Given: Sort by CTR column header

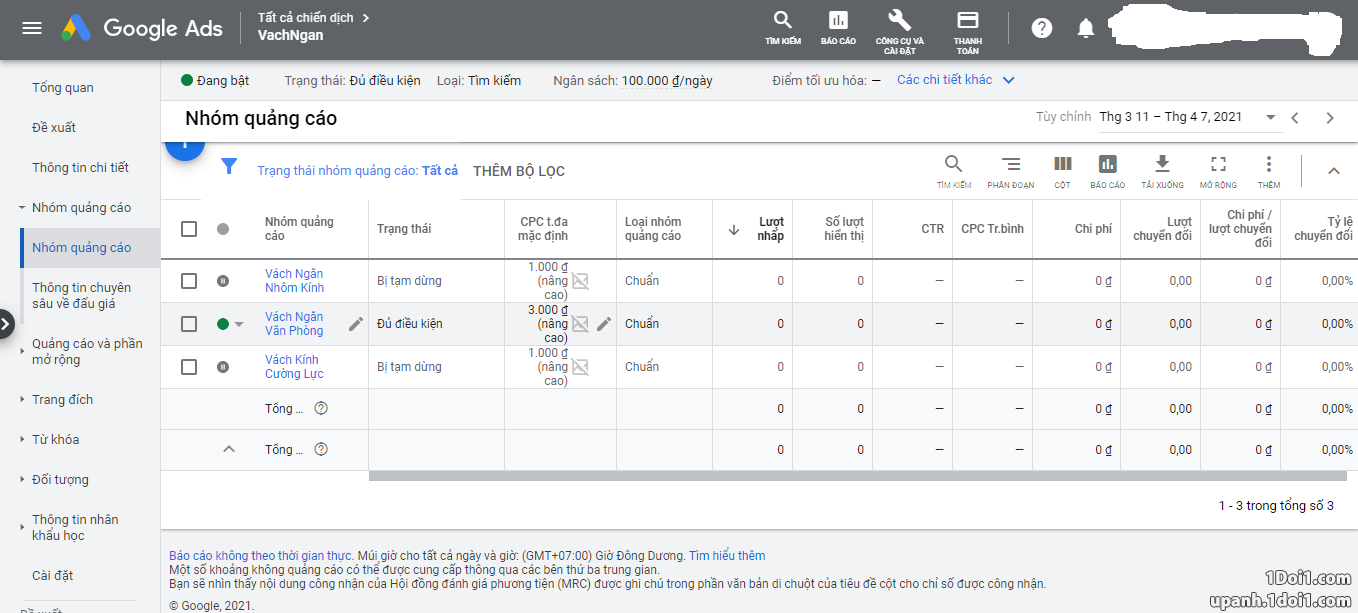Looking at the screenshot, I should tap(932, 229).
